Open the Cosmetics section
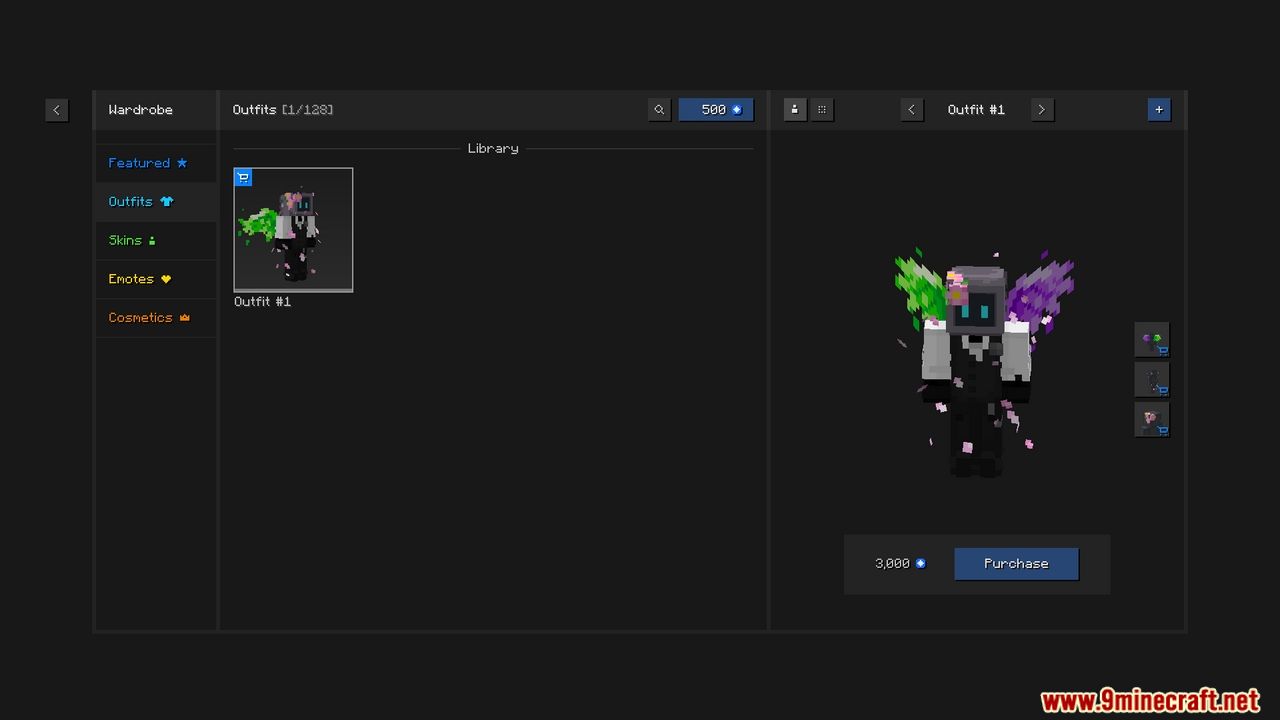This screenshot has height=720, width=1280. point(156,318)
